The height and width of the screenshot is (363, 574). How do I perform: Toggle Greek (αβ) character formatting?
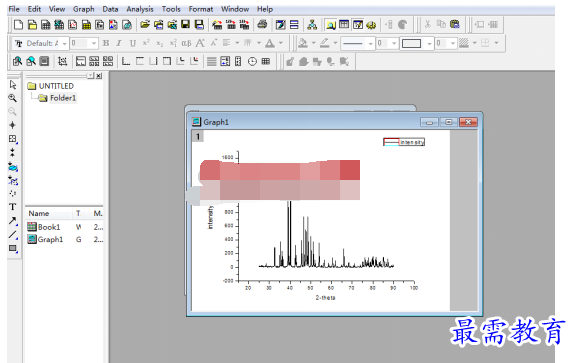point(186,43)
